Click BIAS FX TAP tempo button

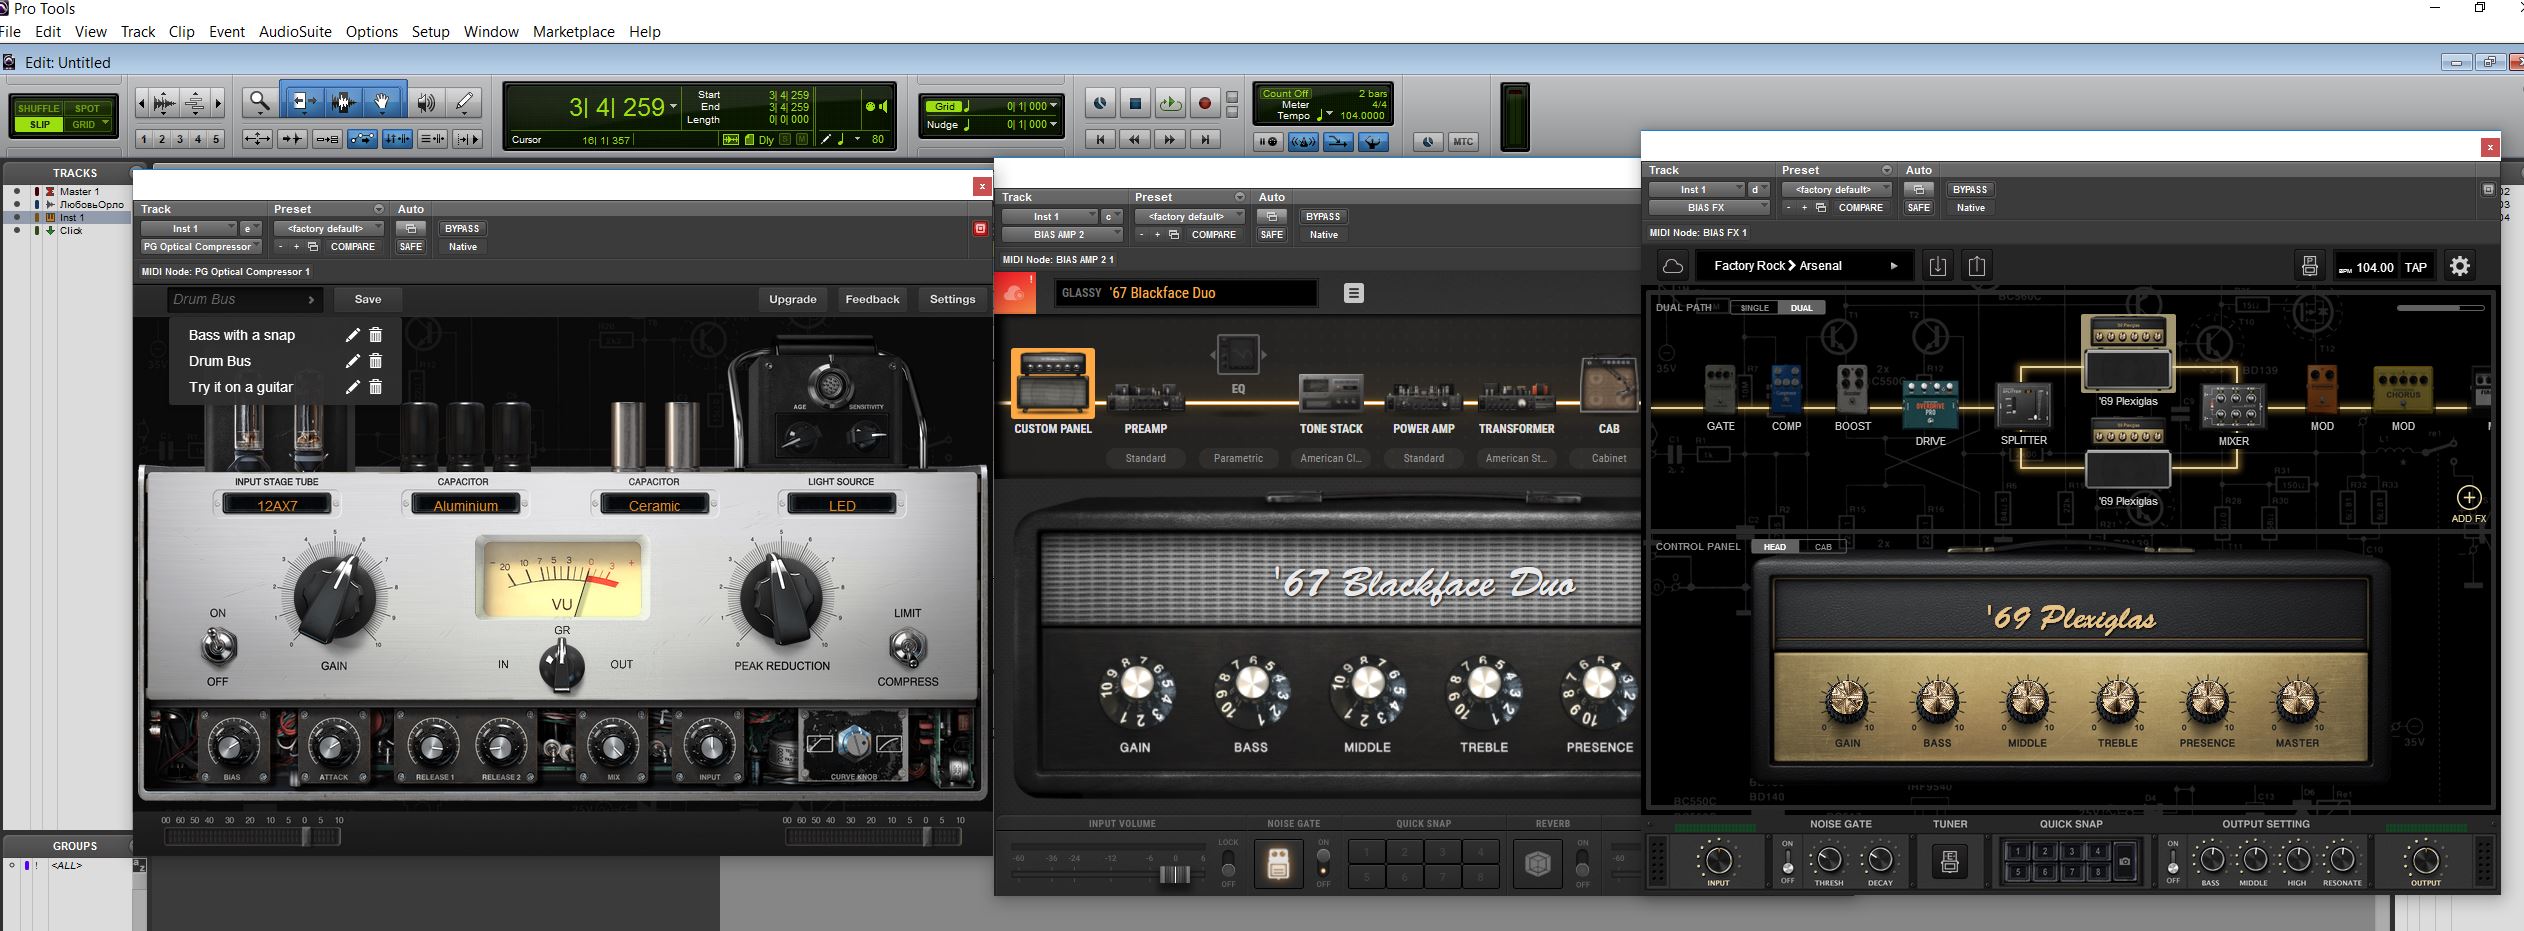click(x=2416, y=267)
